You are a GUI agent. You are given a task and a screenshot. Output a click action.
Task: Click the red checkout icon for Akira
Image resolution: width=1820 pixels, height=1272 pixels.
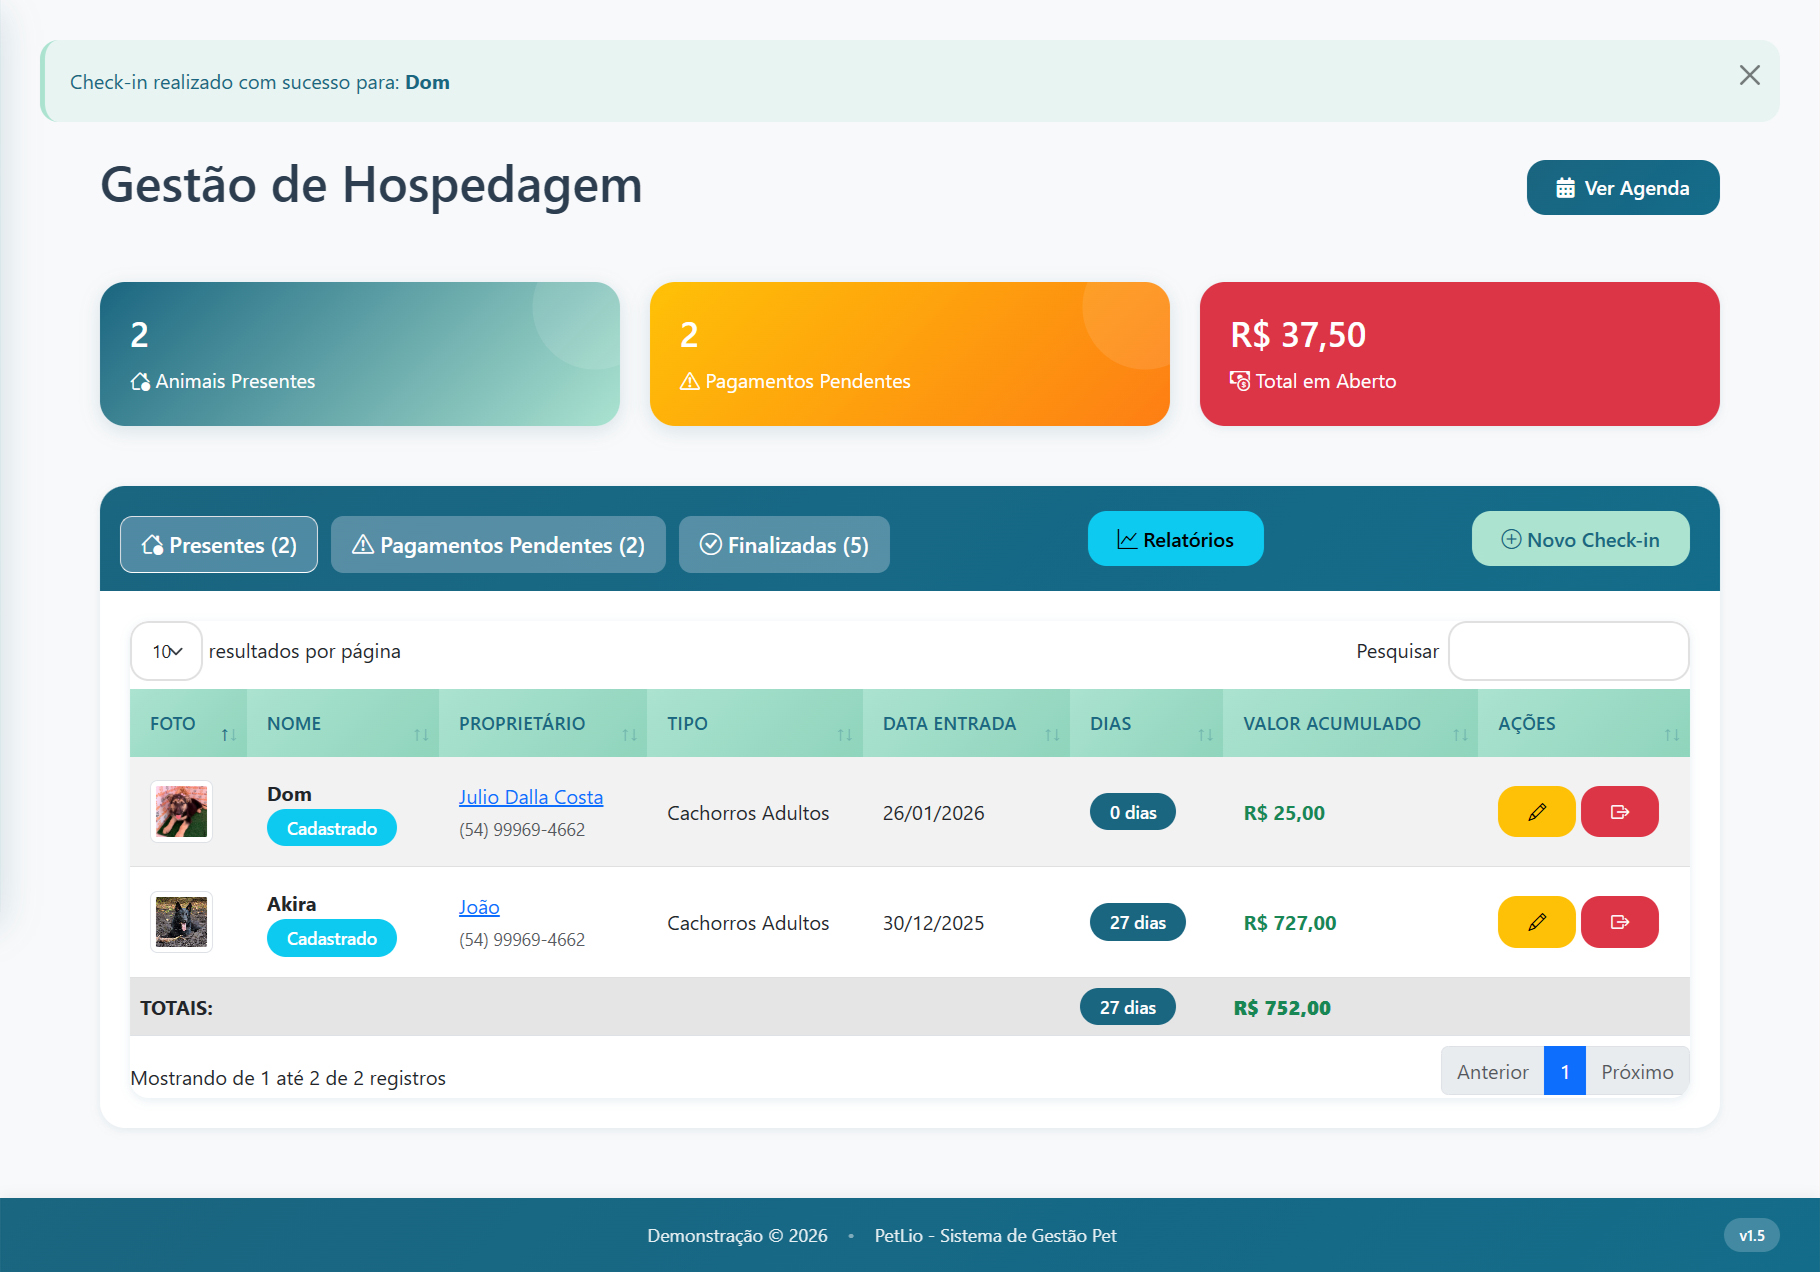point(1619,922)
